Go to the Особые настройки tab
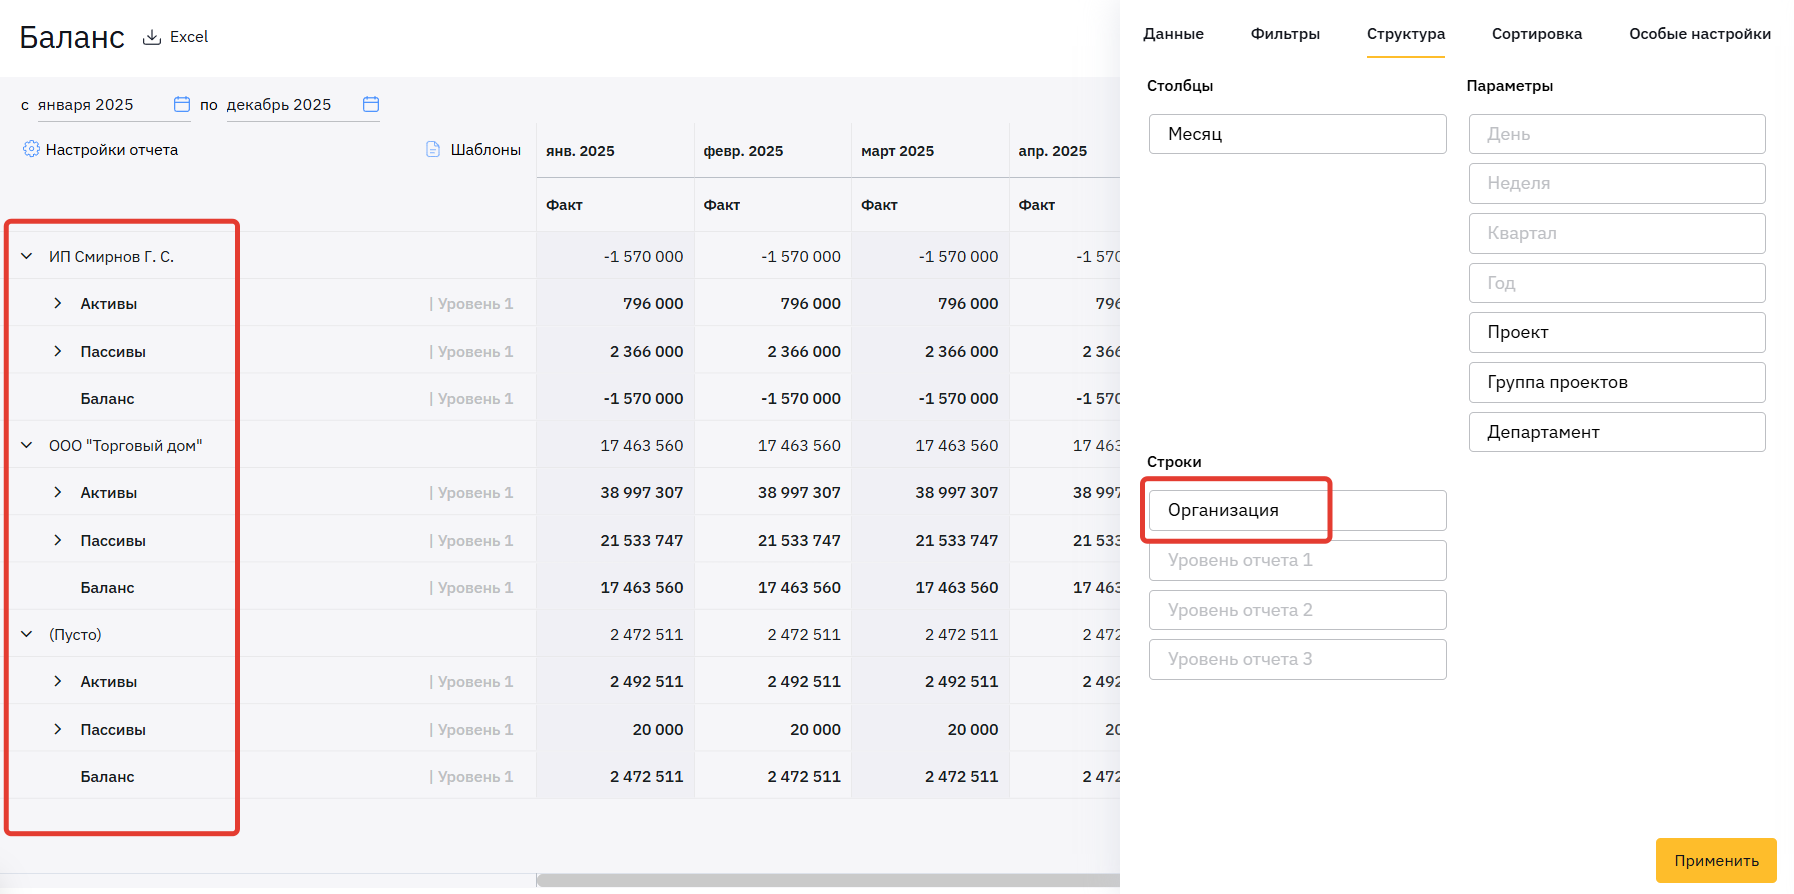1794x894 pixels. (x=1699, y=34)
